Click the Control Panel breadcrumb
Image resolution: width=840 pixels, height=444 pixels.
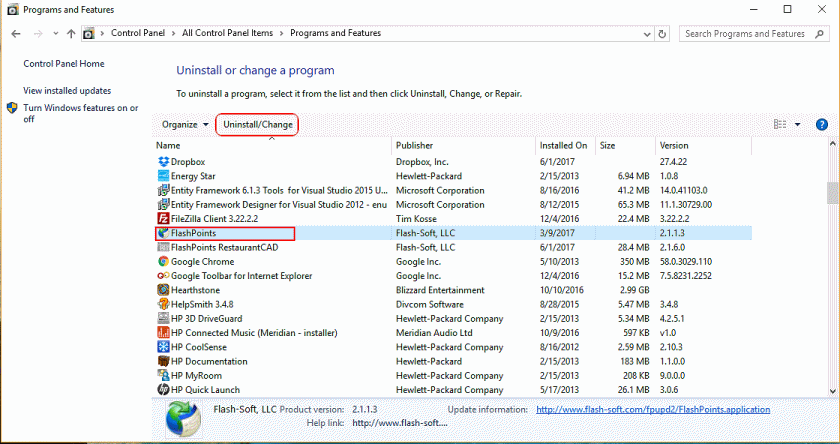coord(138,33)
